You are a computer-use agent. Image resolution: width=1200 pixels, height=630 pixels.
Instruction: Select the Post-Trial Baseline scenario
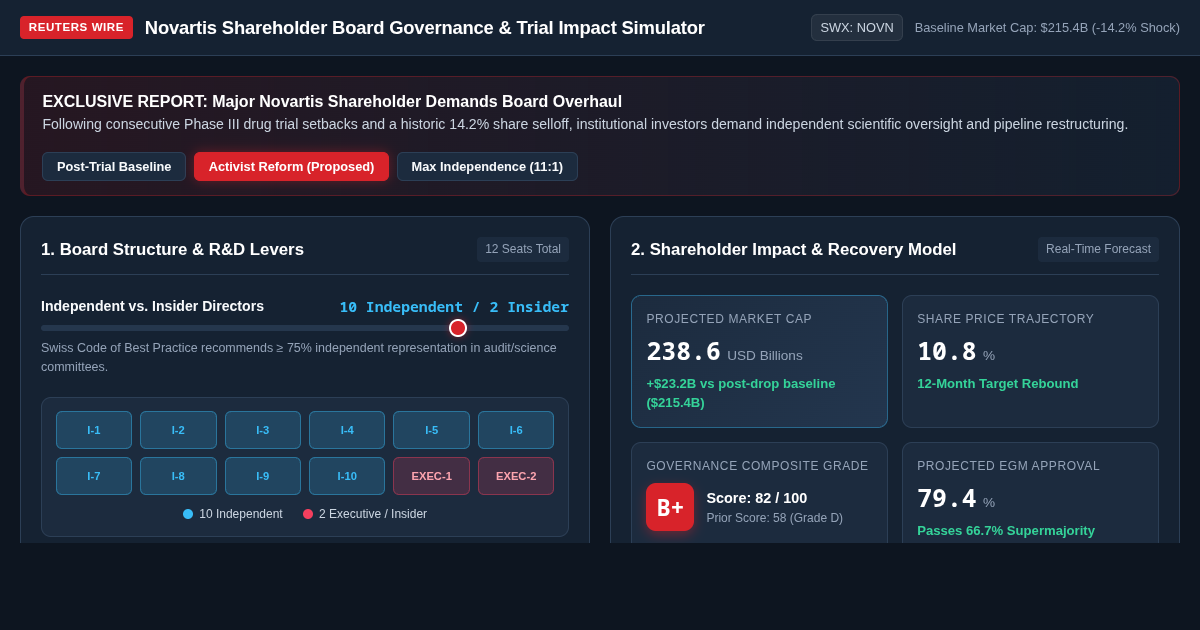(114, 166)
